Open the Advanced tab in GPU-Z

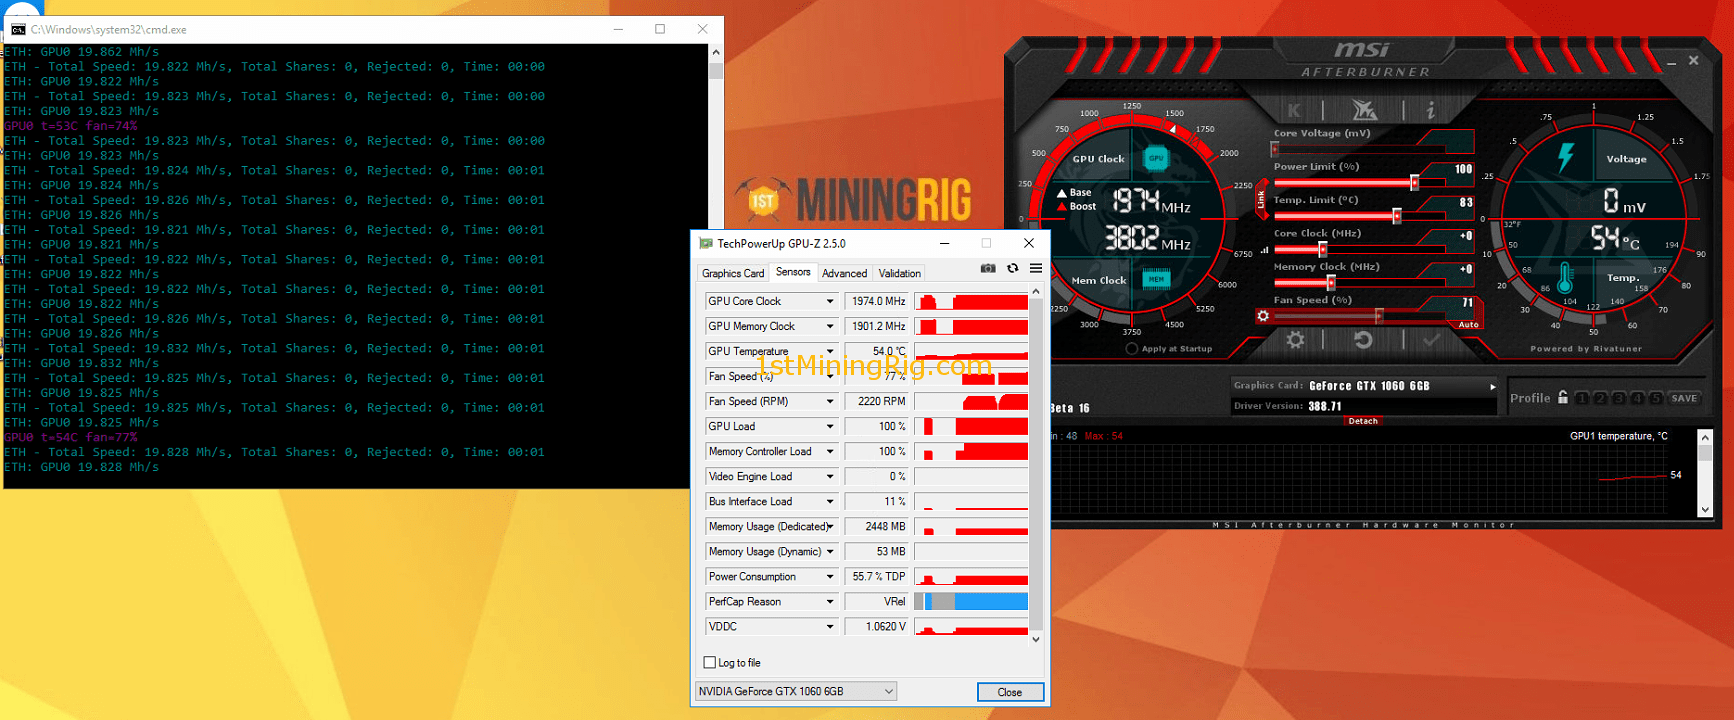(x=845, y=273)
